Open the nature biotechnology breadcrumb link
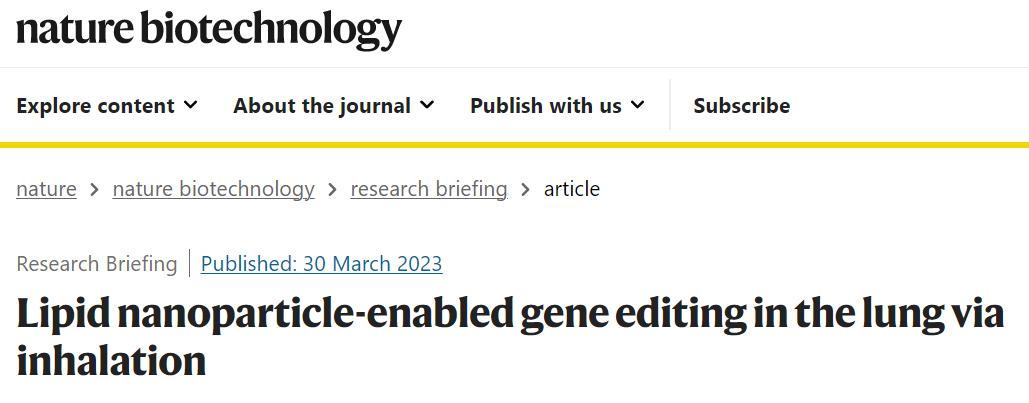 (x=213, y=188)
